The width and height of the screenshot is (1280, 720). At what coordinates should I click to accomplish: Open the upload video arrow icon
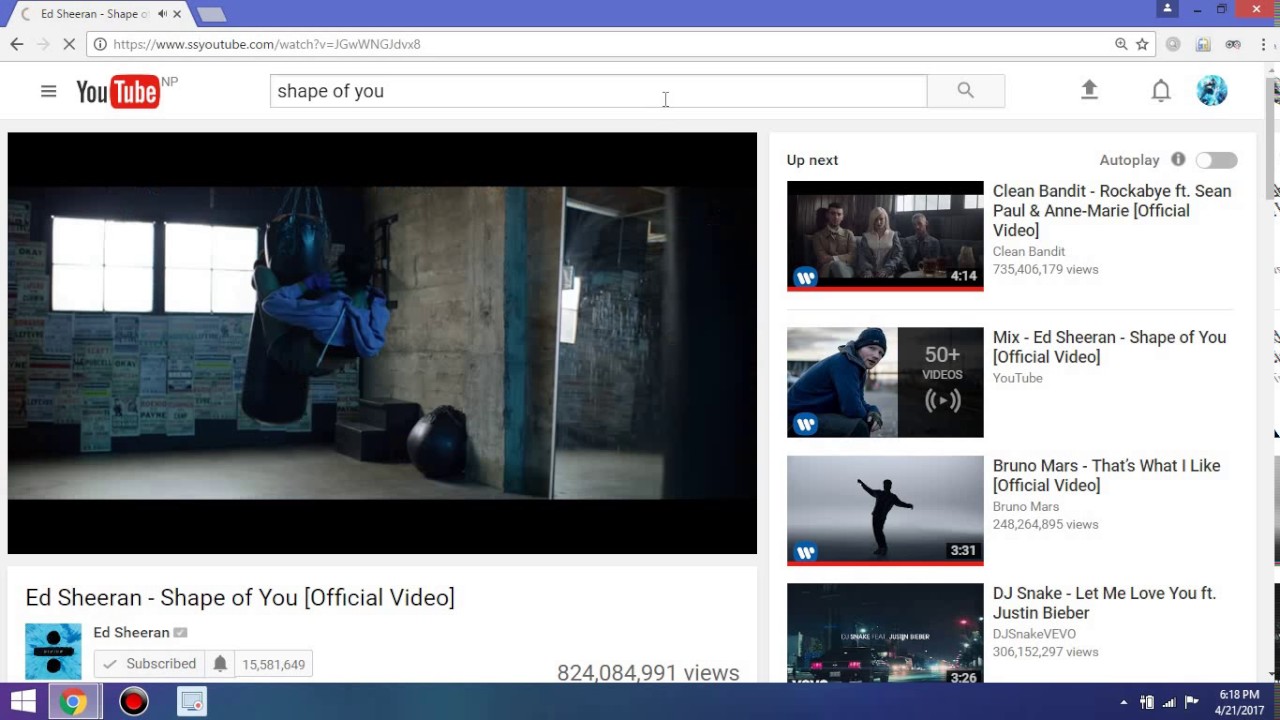[1090, 90]
